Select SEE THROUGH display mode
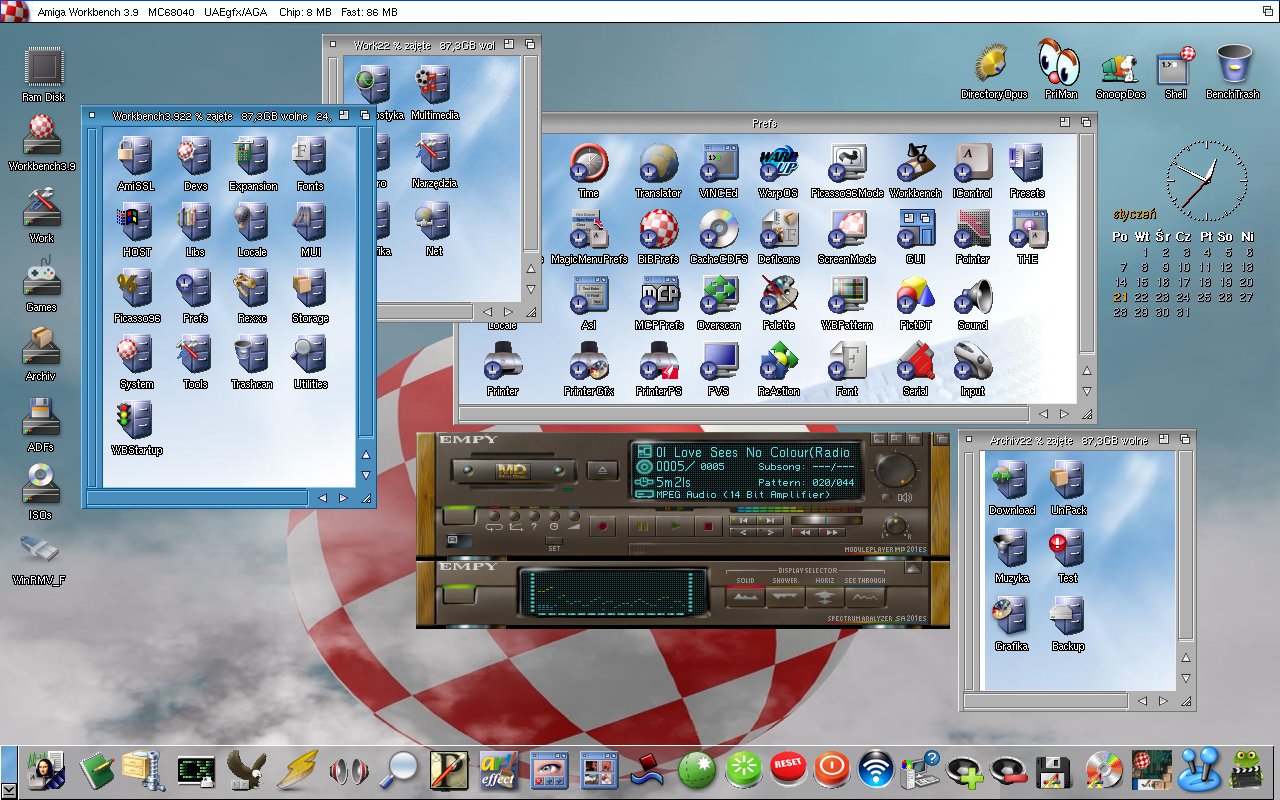The width and height of the screenshot is (1280, 800). click(x=865, y=597)
